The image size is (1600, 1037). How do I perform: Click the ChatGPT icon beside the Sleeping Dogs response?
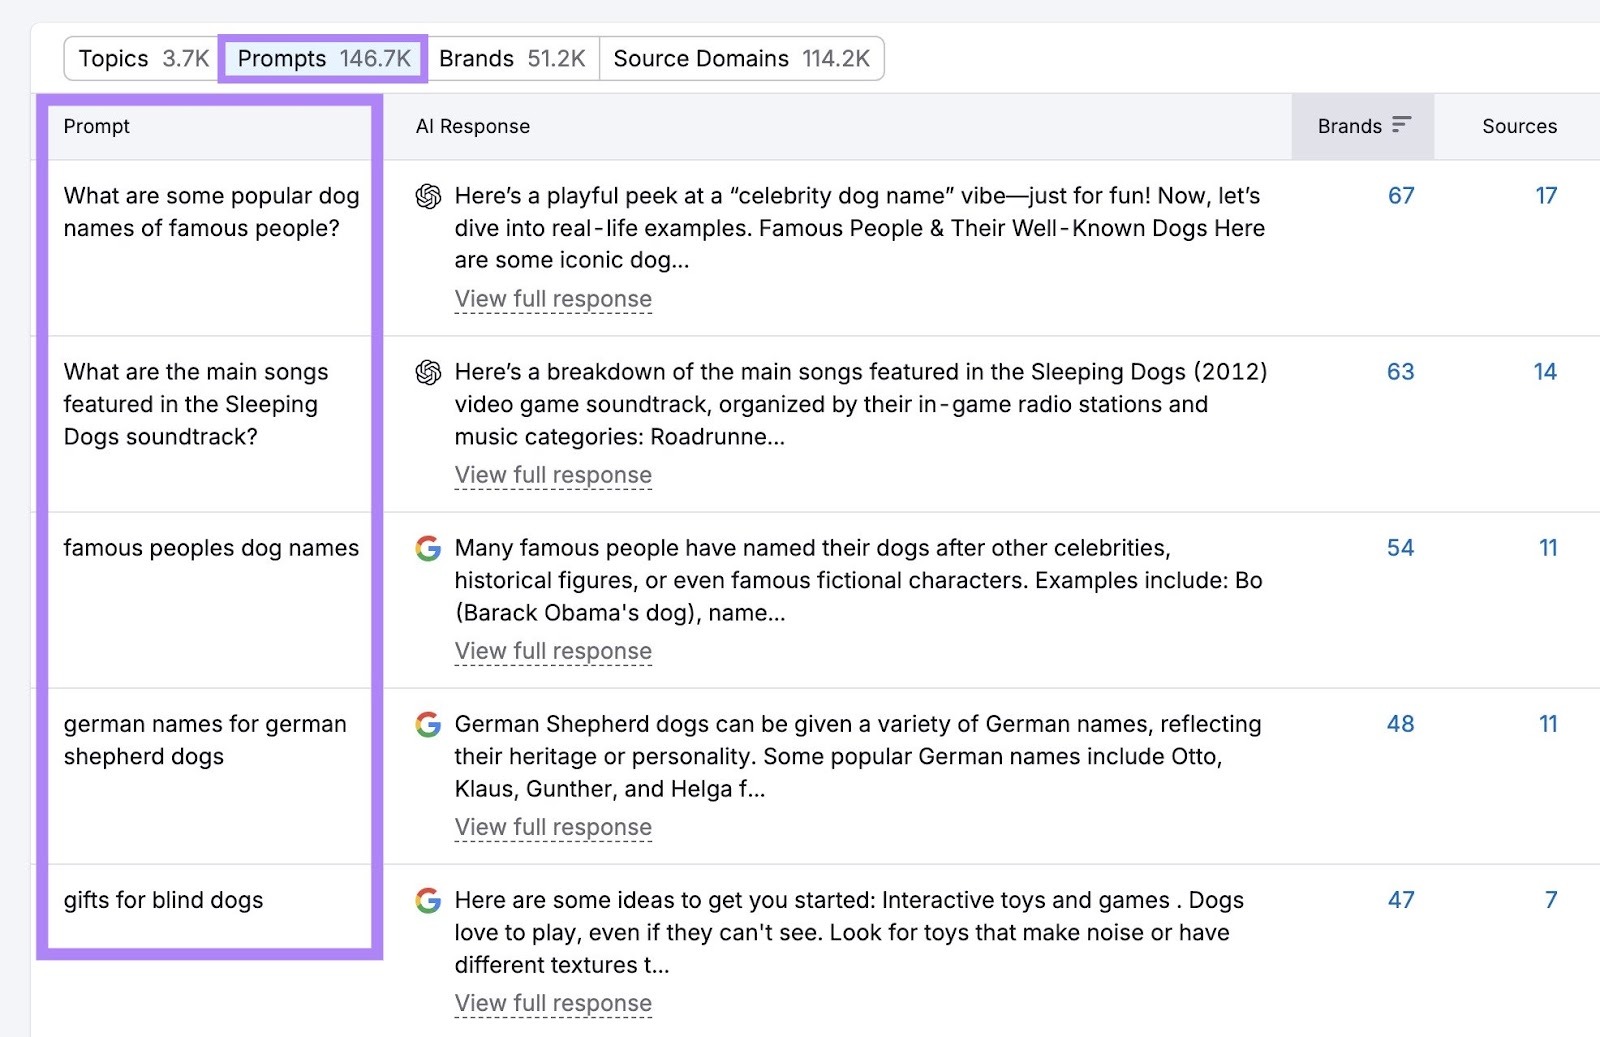(x=429, y=373)
